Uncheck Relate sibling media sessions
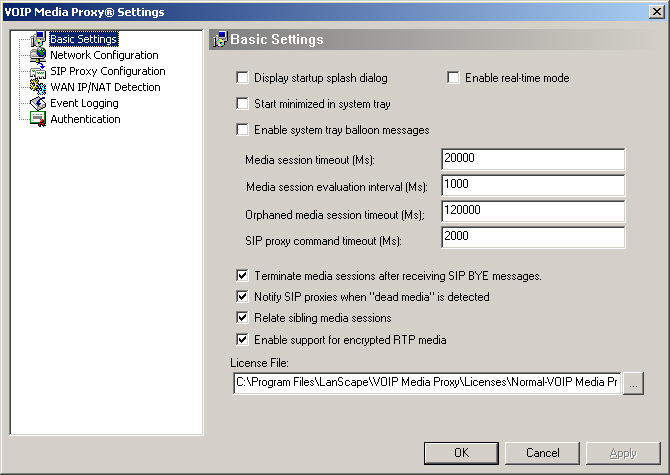Screen dimensions: 670x475 point(242,318)
